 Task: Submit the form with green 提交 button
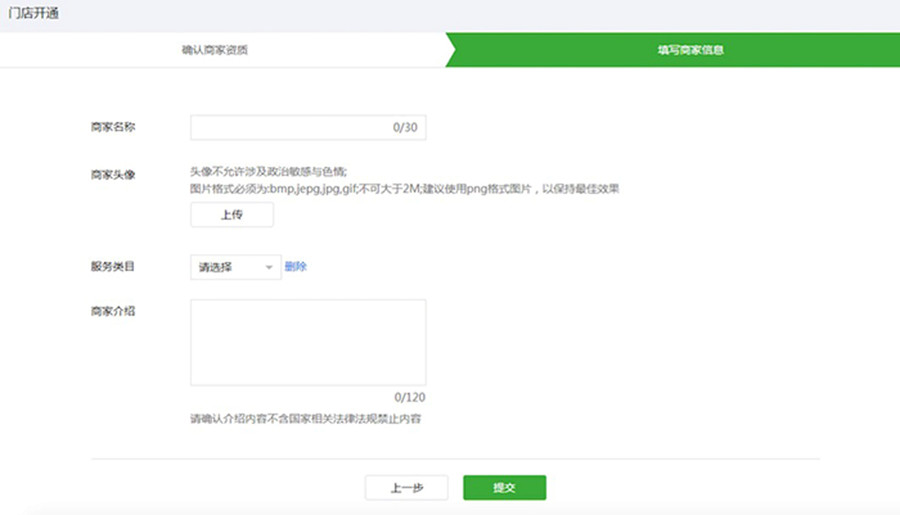point(504,488)
